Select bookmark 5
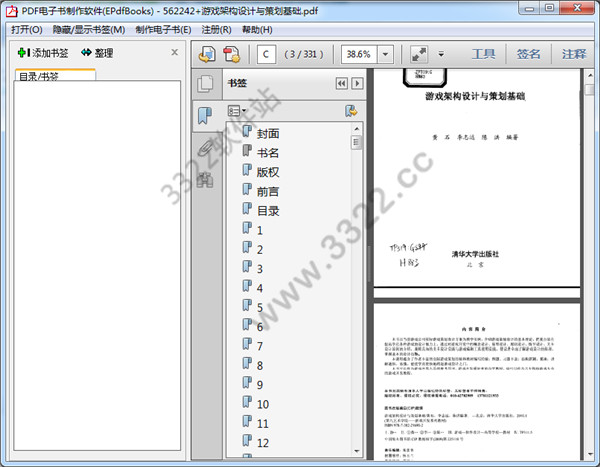Screen dimensions: 600x467 pos(260,308)
